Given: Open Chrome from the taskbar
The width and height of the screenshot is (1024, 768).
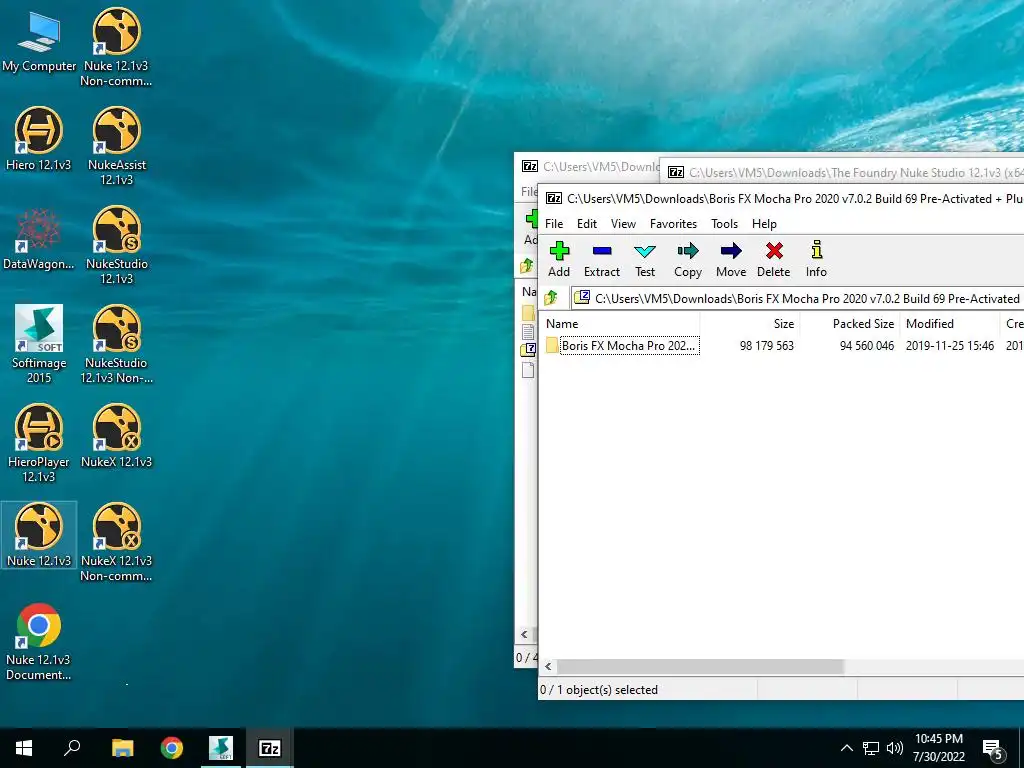Looking at the screenshot, I should tap(172, 748).
